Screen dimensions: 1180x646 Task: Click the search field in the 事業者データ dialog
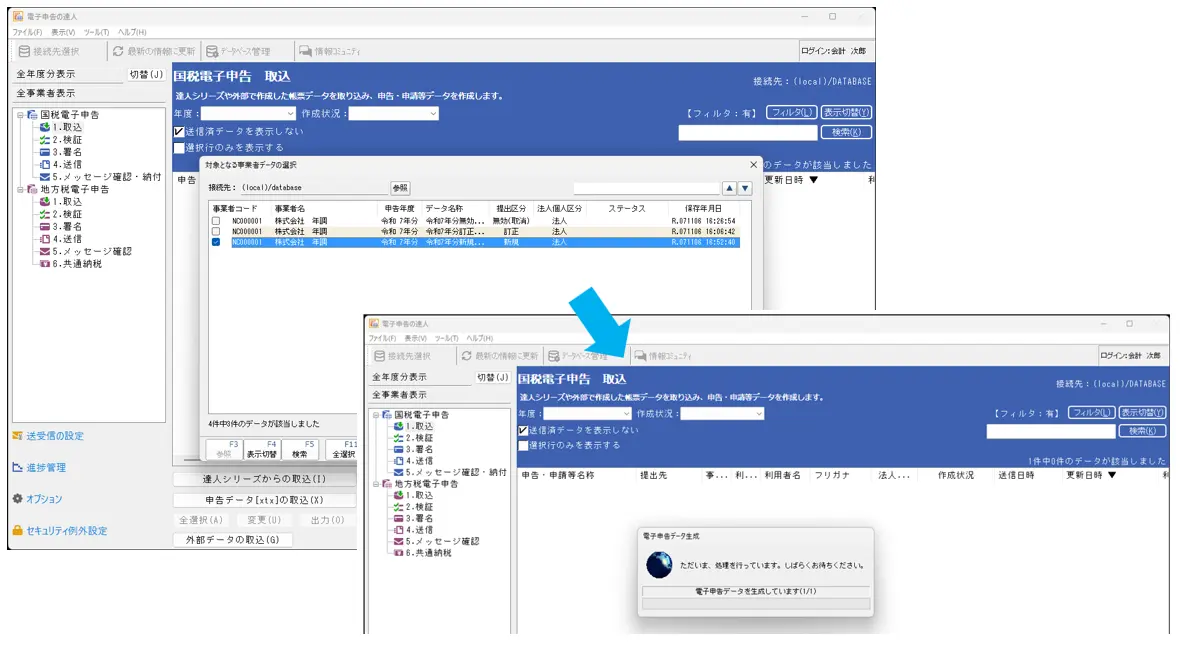pyautogui.click(x=646, y=188)
